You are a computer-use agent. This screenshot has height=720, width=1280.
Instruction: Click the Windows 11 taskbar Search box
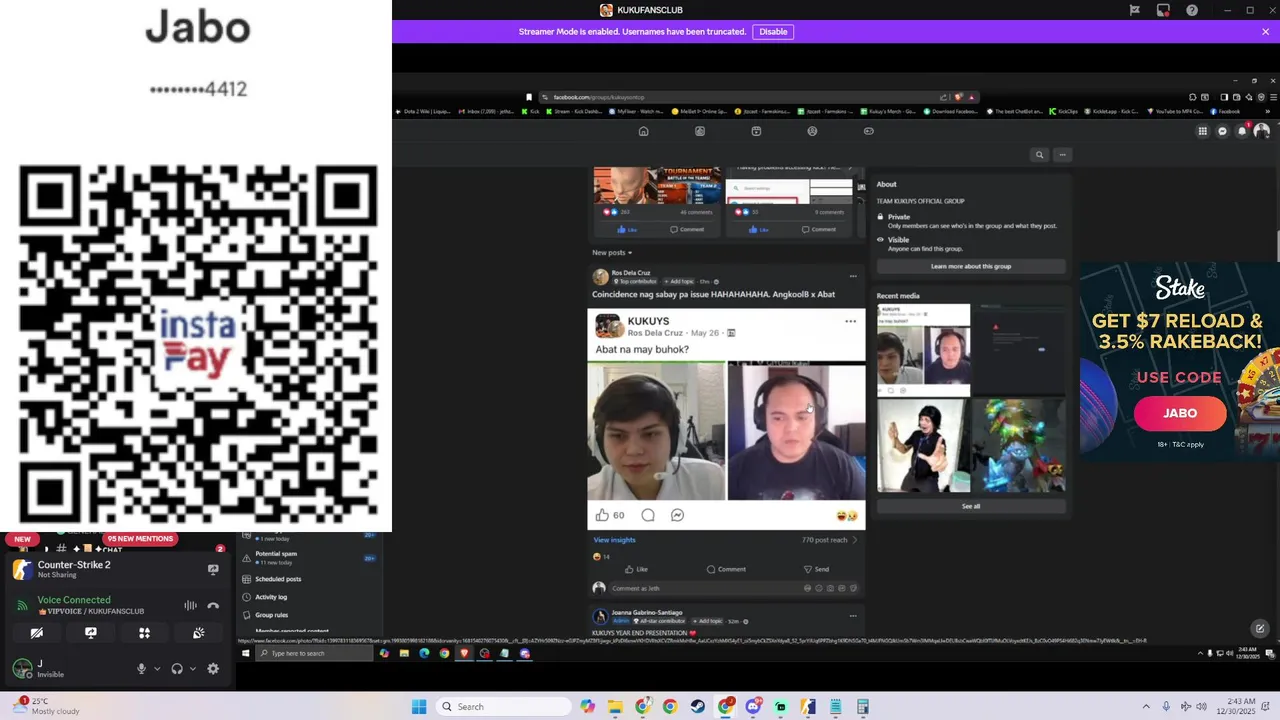(x=505, y=707)
